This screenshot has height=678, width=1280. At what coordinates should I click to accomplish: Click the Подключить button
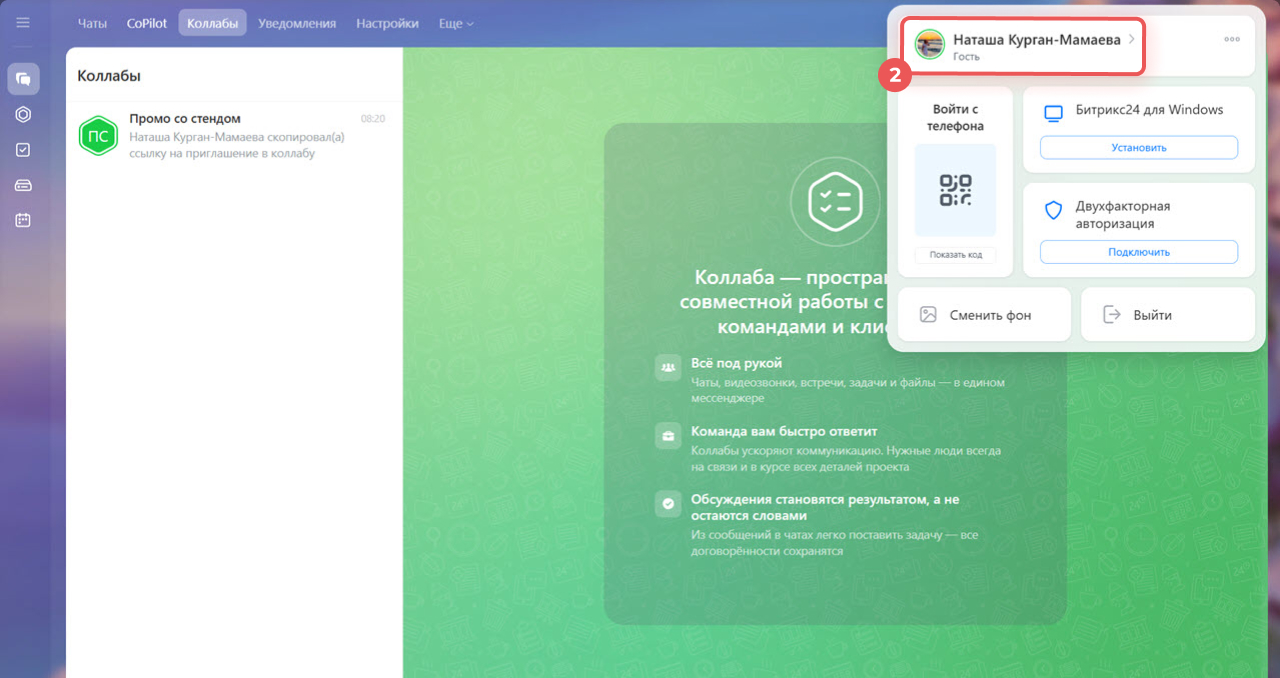[x=1139, y=252]
